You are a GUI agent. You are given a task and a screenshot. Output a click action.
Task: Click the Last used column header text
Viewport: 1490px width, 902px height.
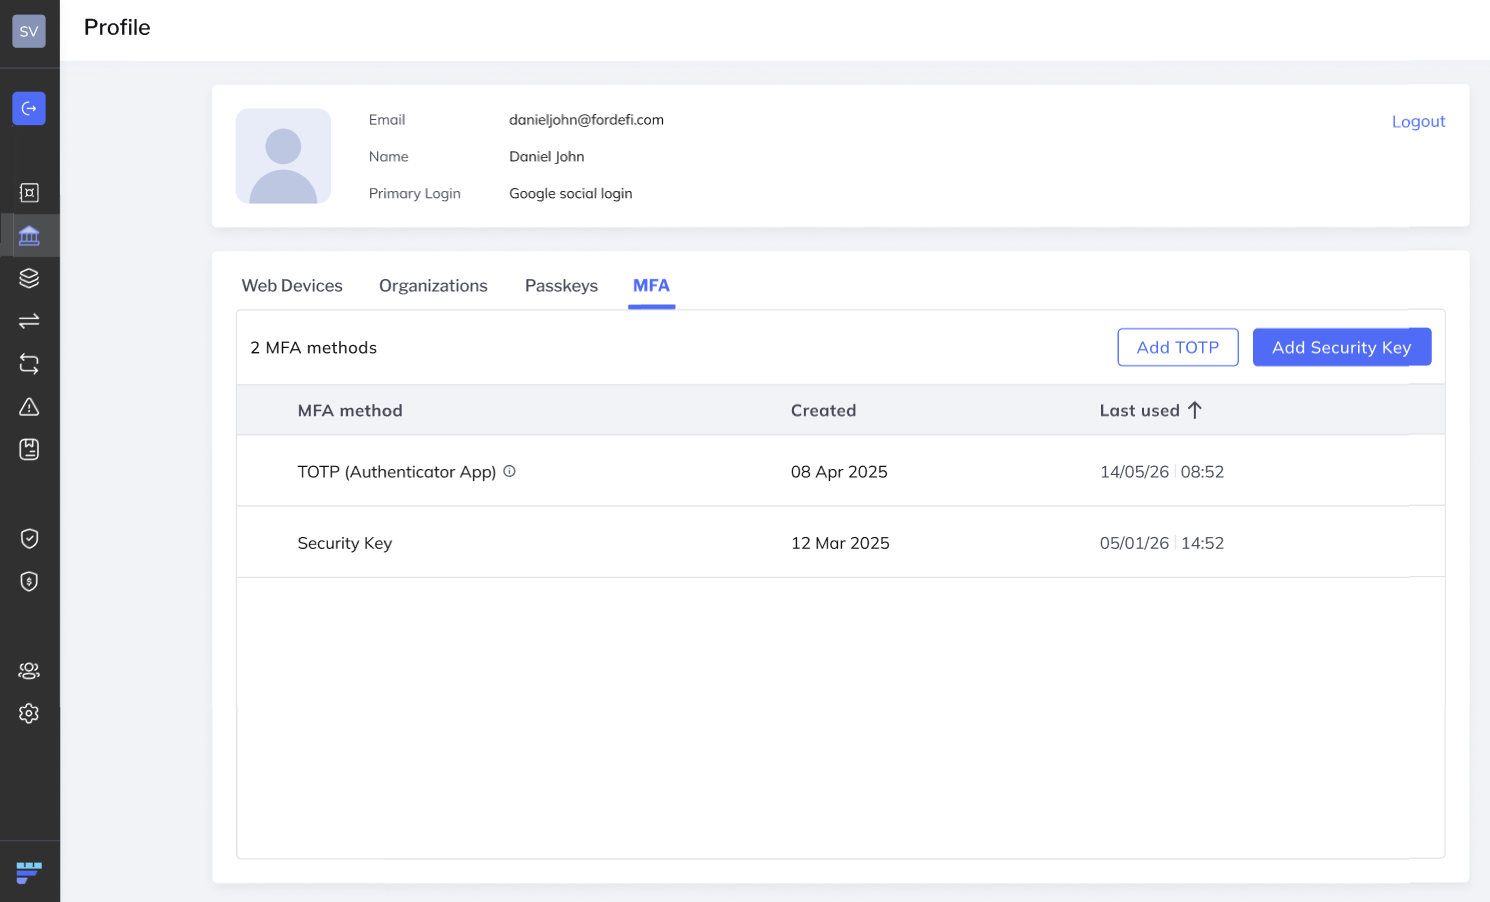point(1140,410)
